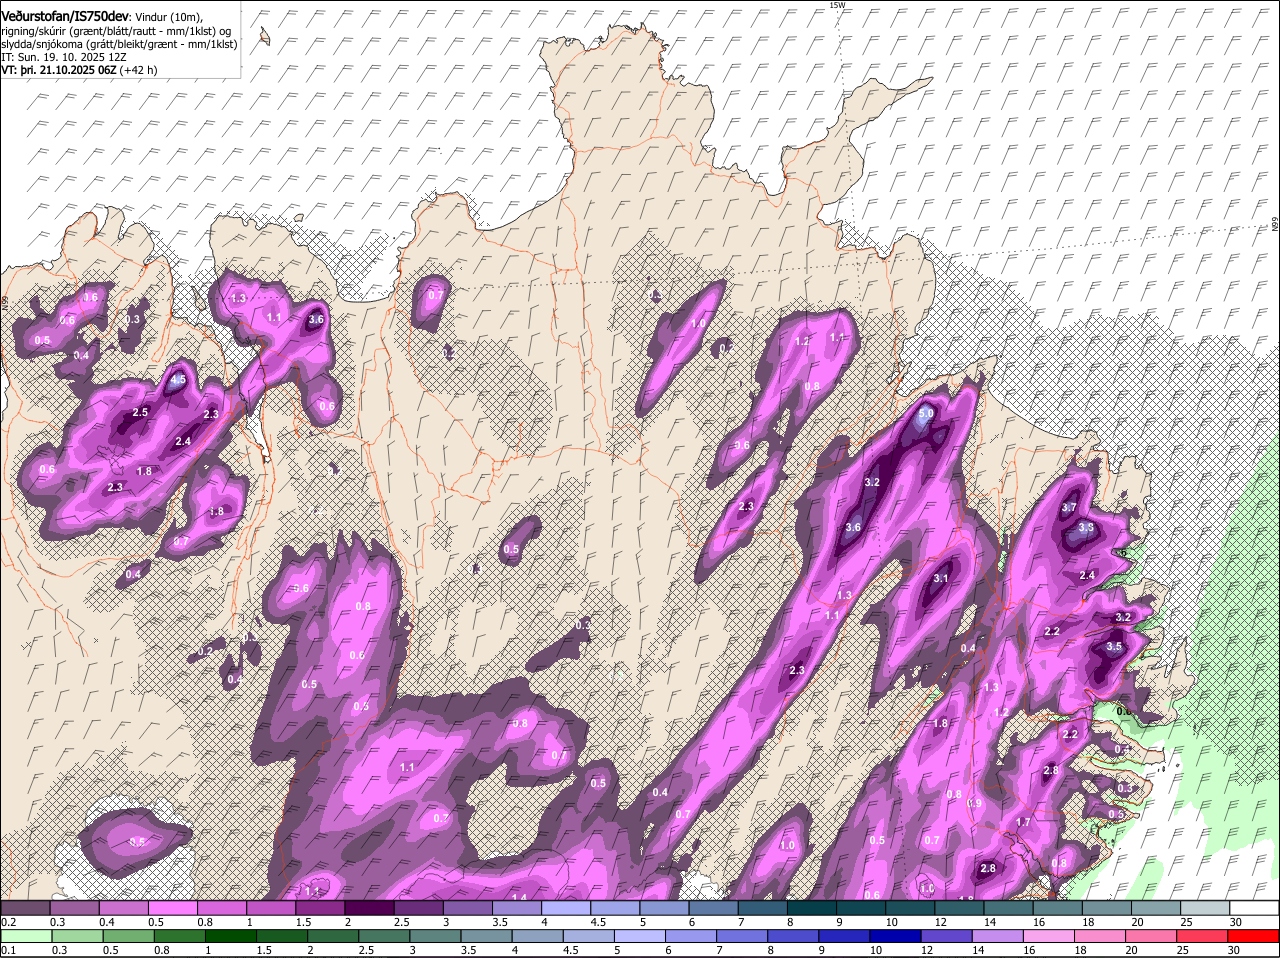Viewport: 1280px width, 958px height.
Task: Select the bright pink snow swatch for 0.5–0.8
Action: [172, 908]
